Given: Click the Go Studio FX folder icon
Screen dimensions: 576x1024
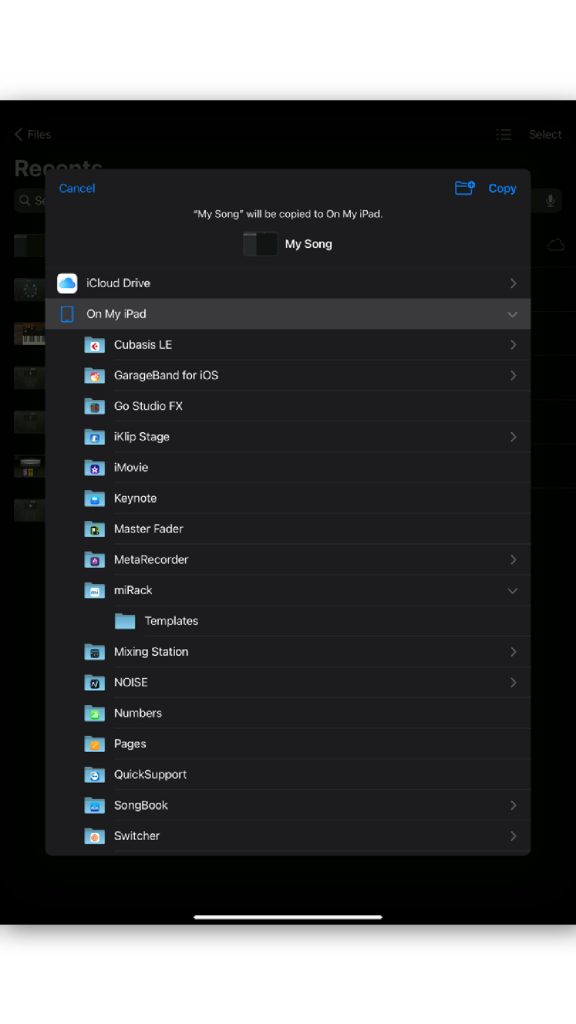Looking at the screenshot, I should [95, 406].
